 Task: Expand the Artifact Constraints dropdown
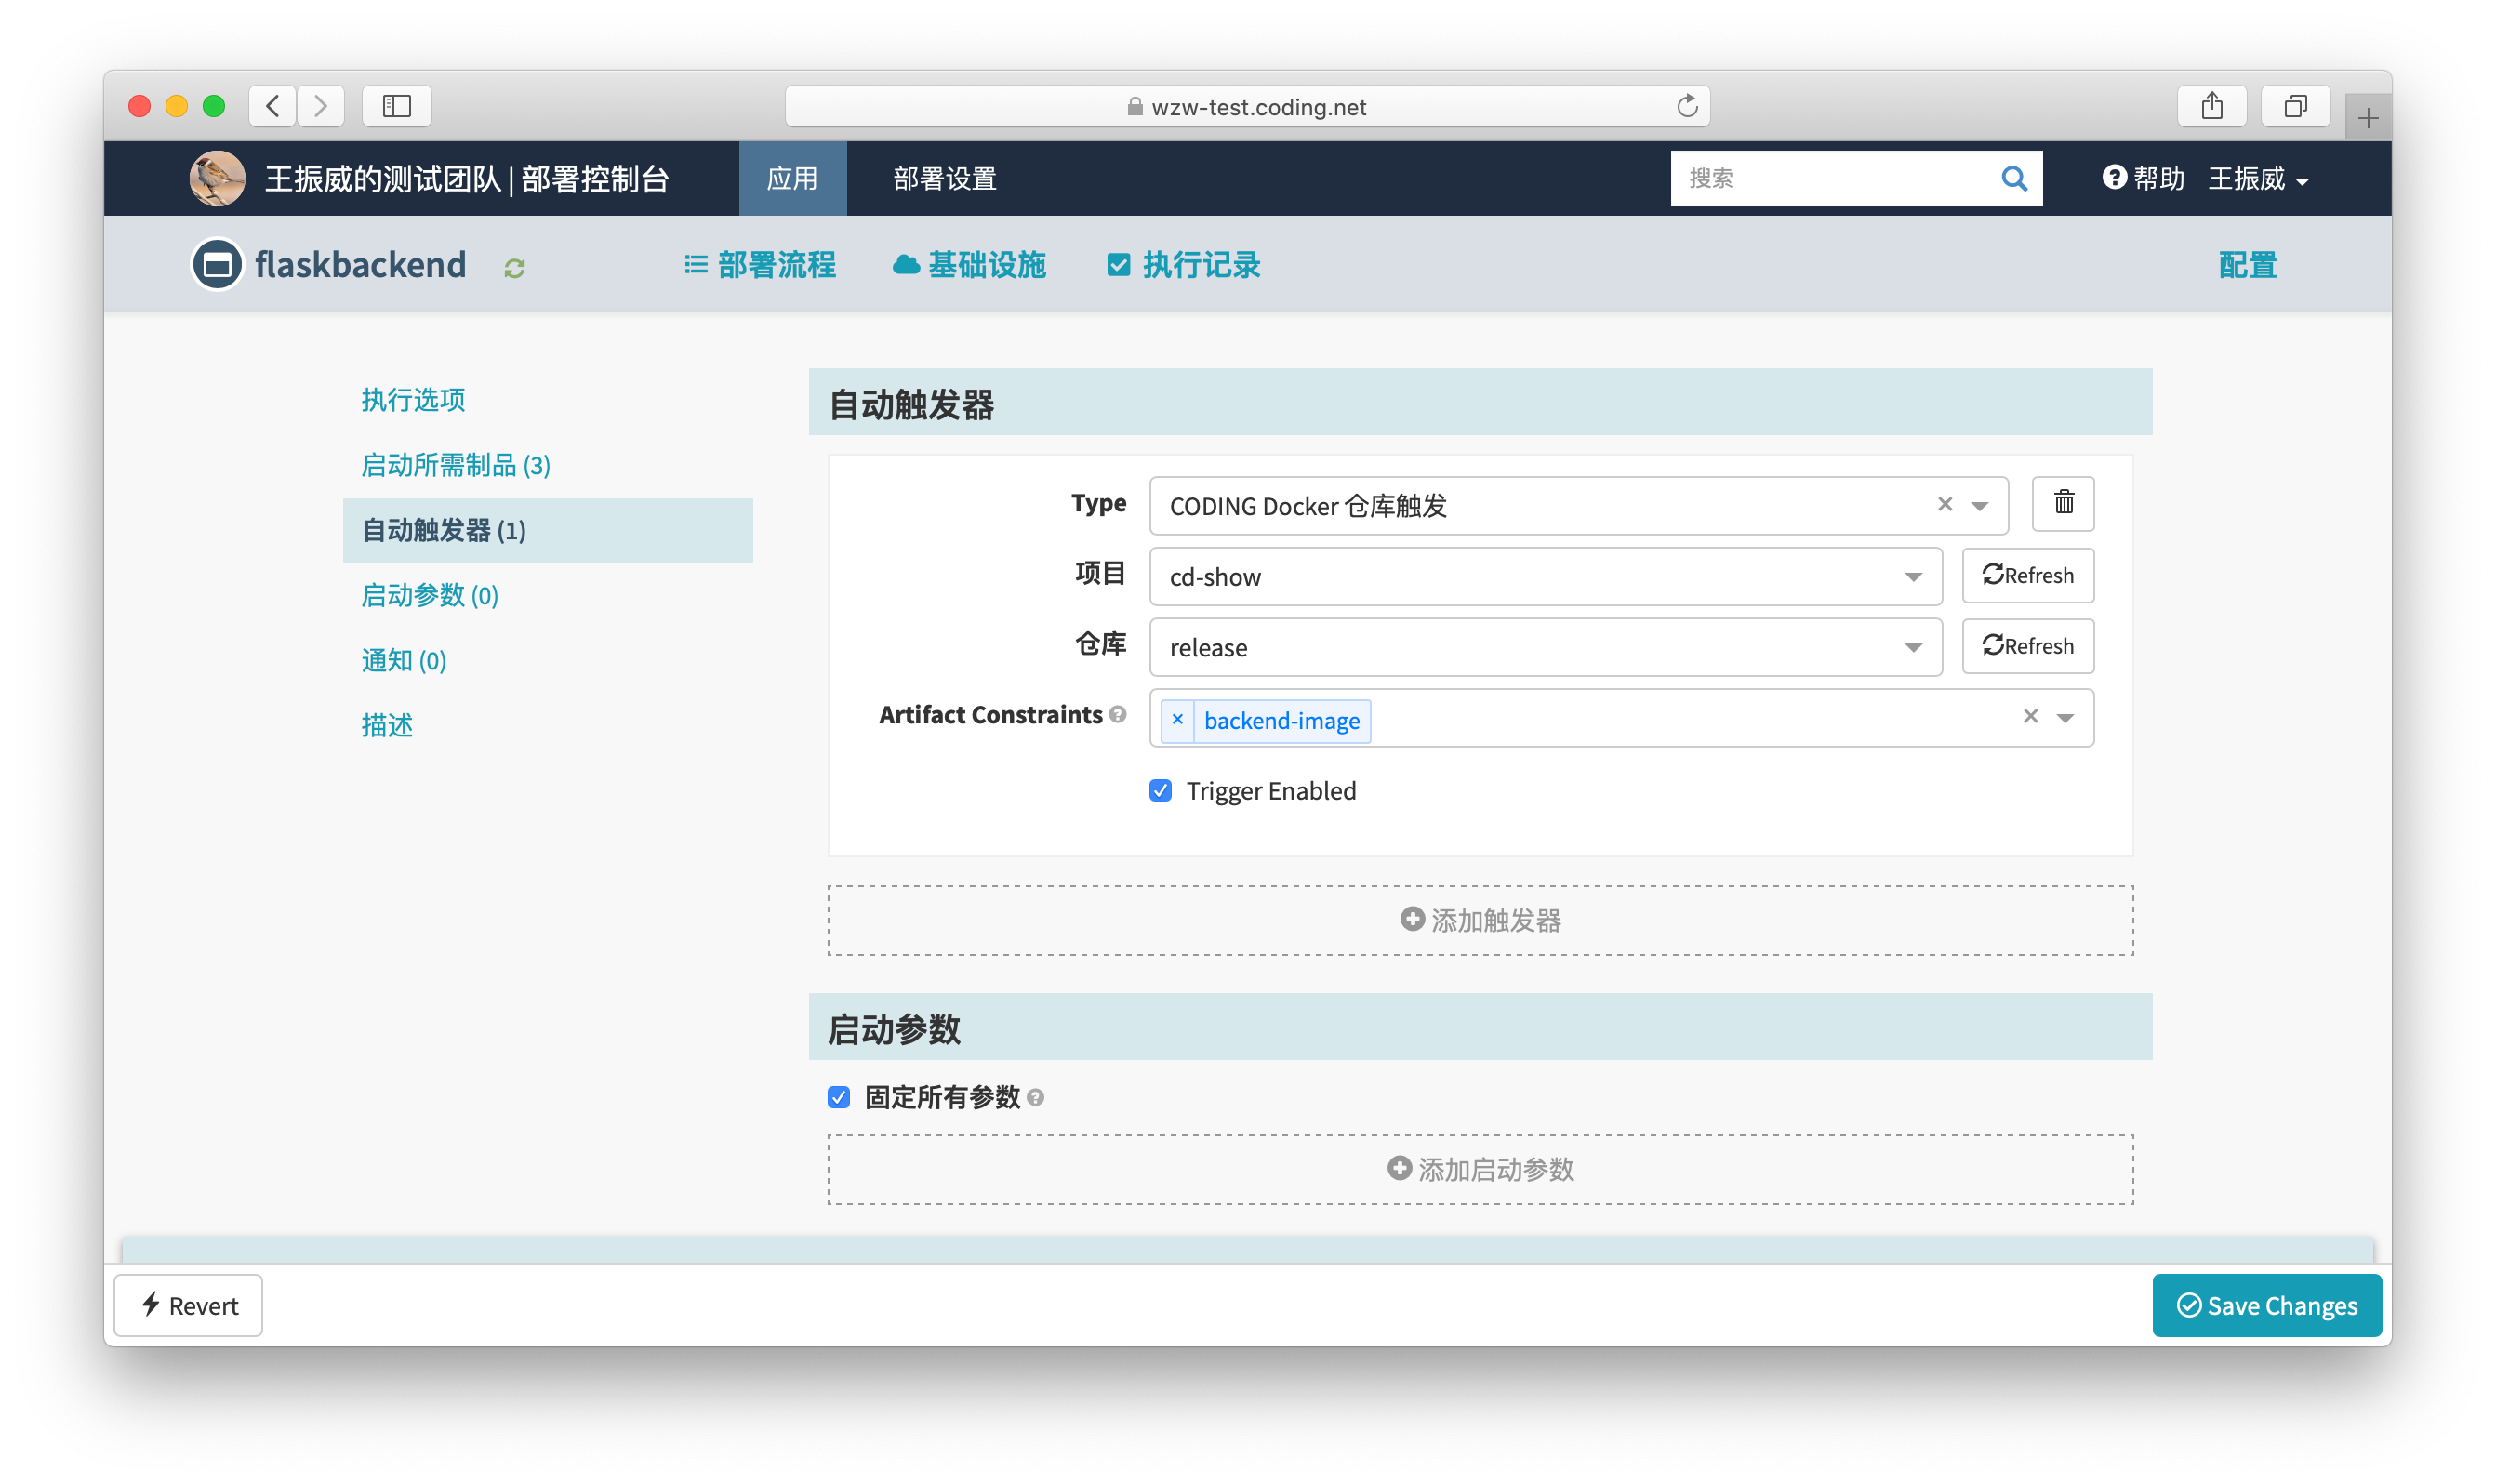2066,719
